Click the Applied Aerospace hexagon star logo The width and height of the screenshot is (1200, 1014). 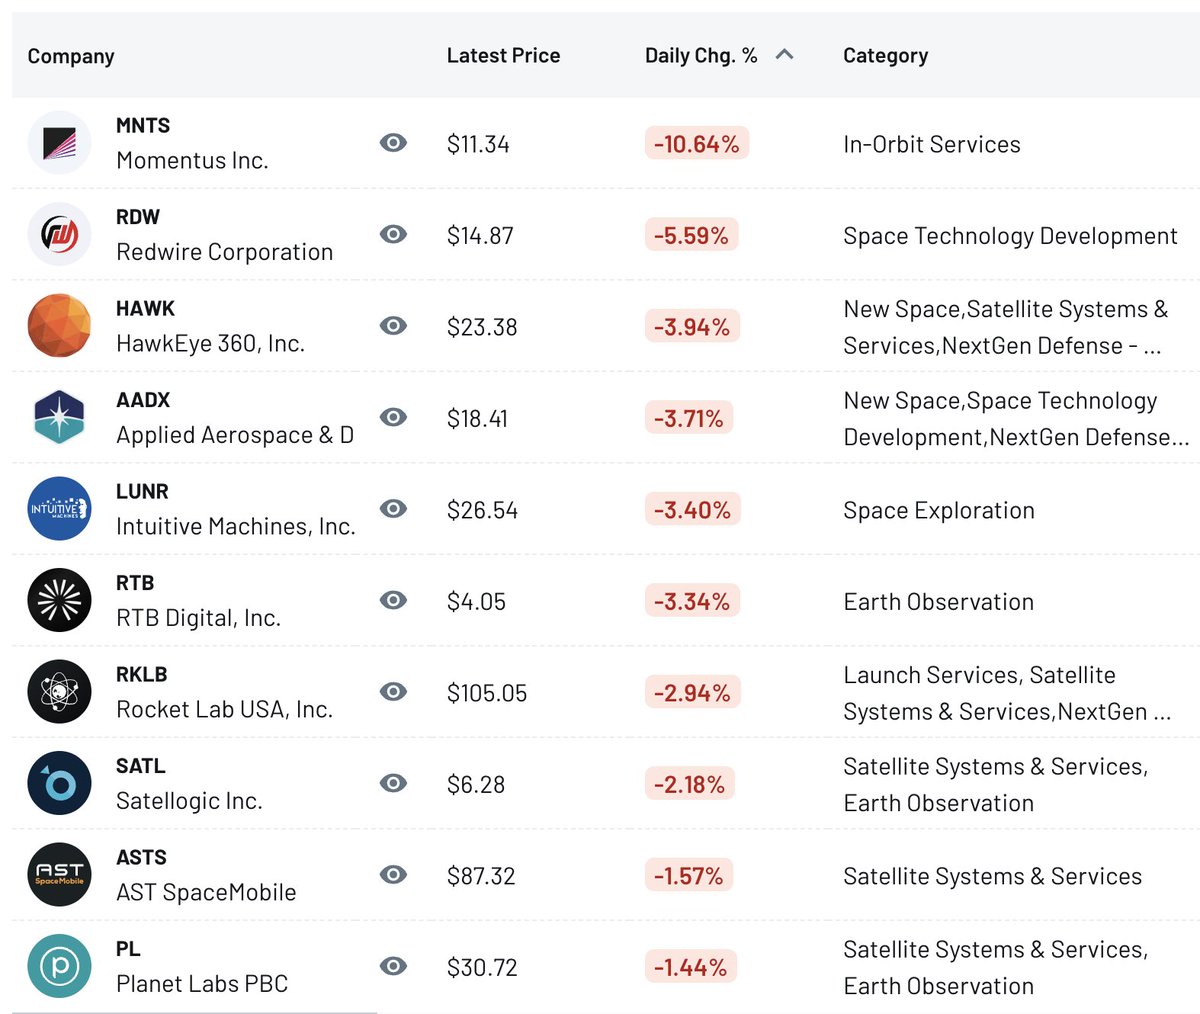(59, 417)
